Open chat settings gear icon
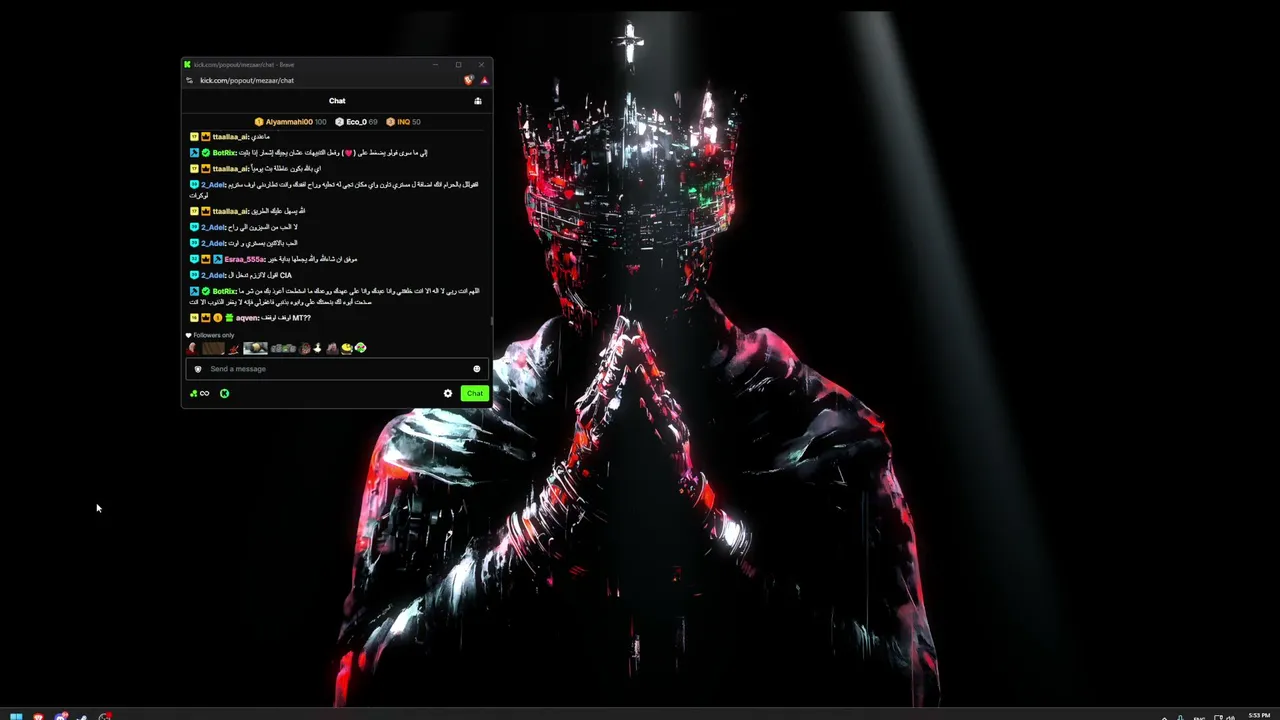Screen dimensions: 1280x720 coord(448,393)
